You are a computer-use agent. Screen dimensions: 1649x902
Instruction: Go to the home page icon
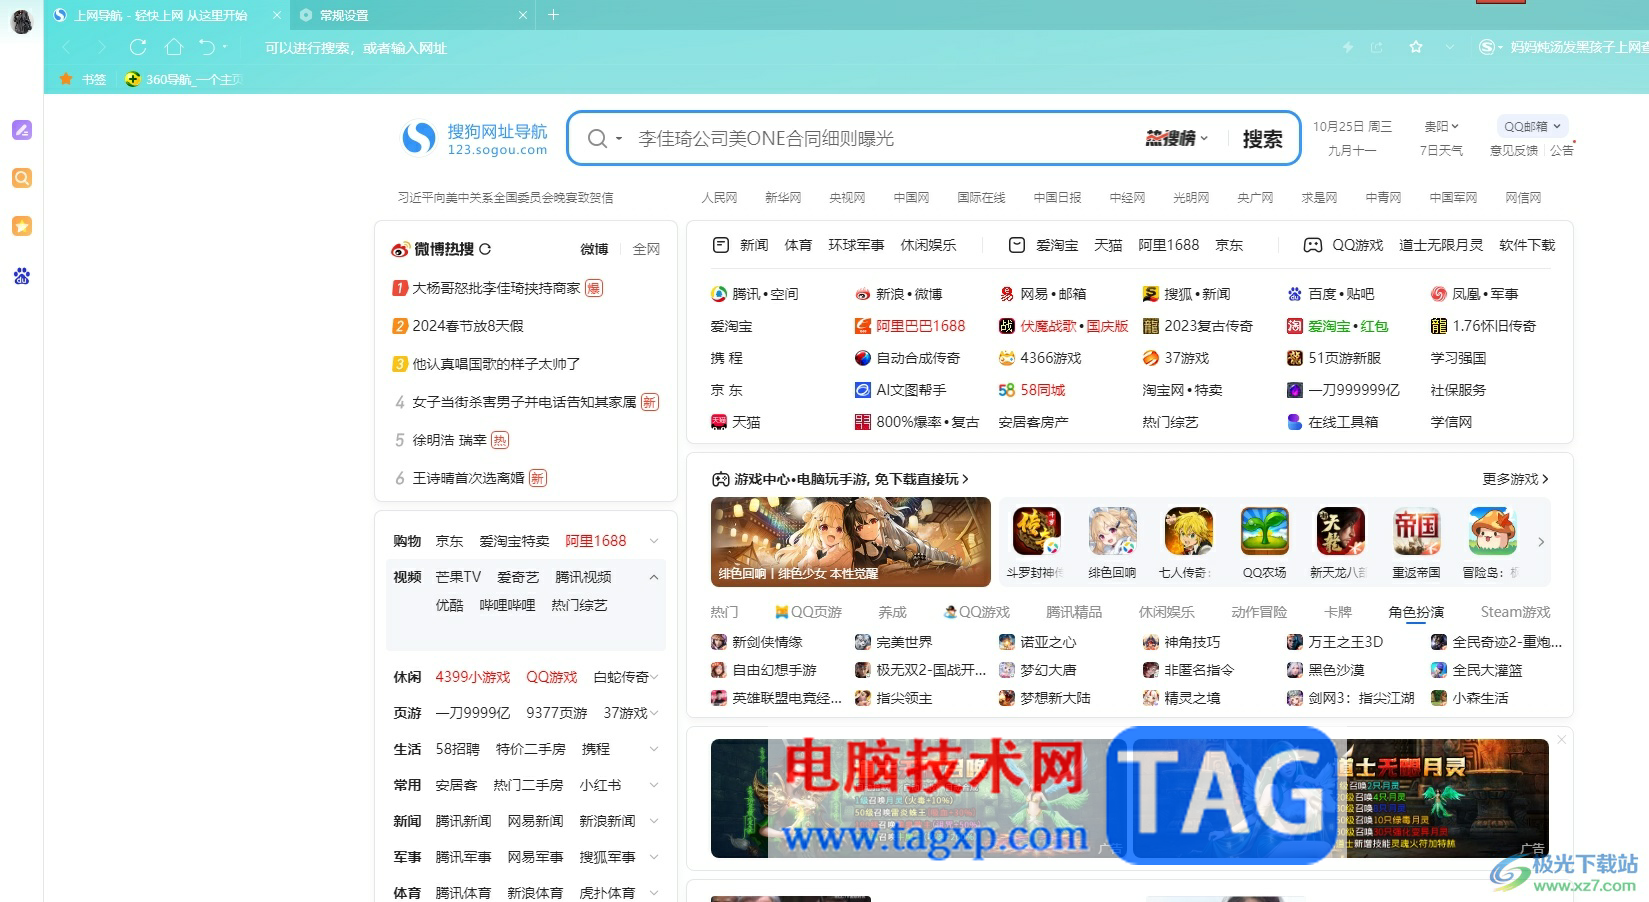173,47
